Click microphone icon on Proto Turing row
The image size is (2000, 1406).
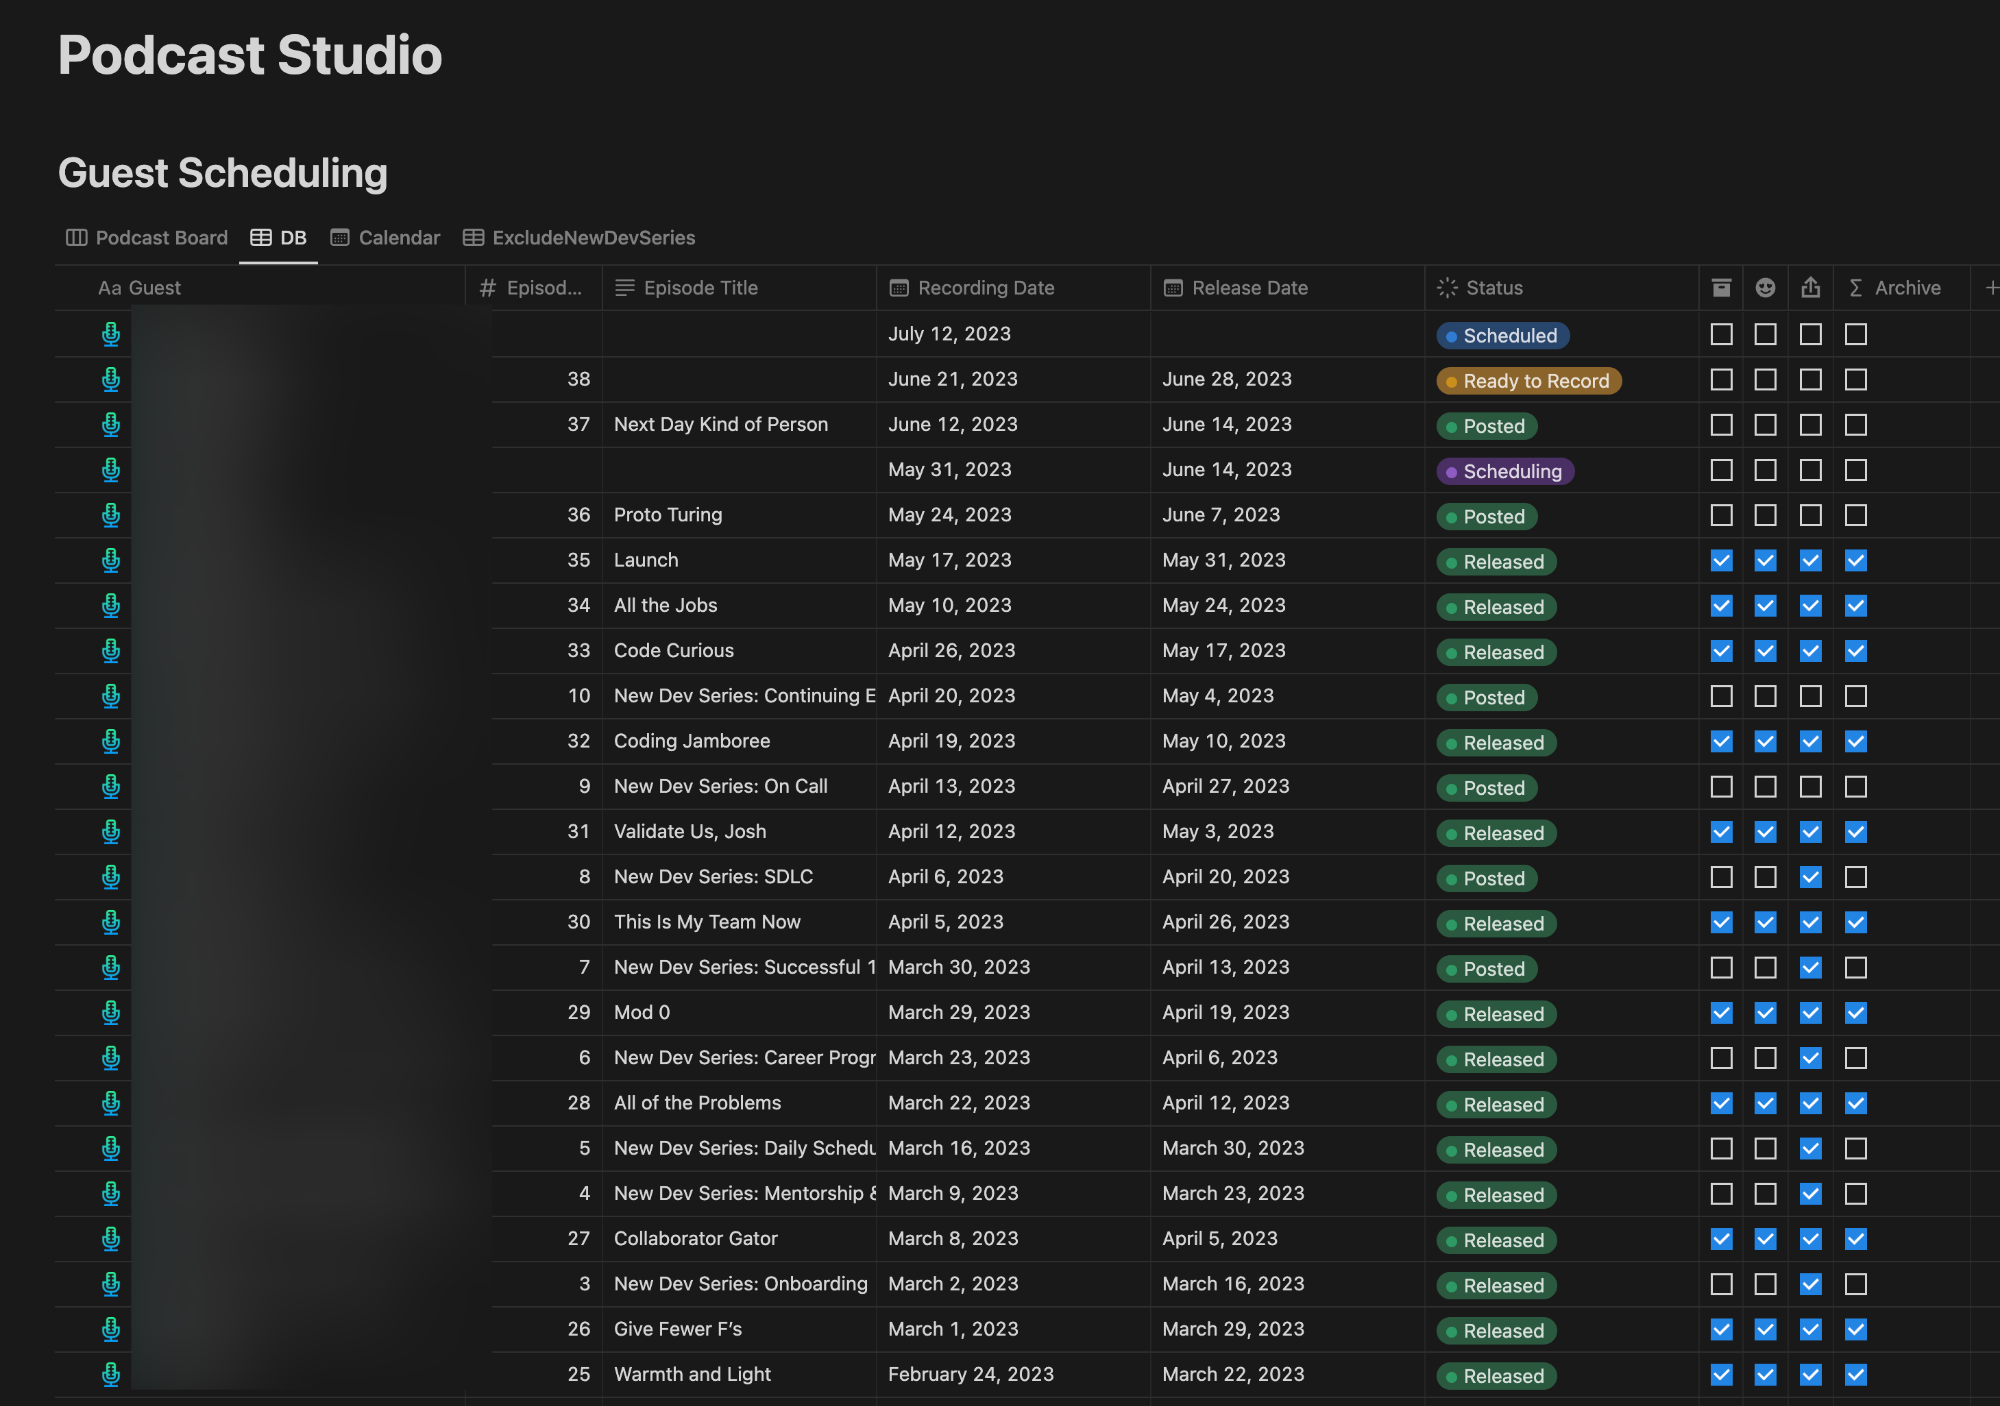111,515
